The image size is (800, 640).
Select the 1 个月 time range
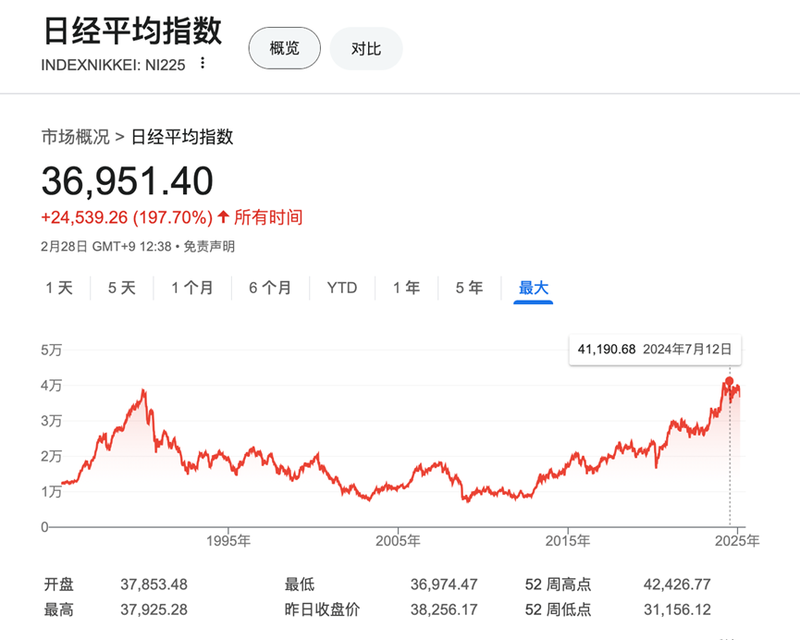pyautogui.click(x=192, y=288)
